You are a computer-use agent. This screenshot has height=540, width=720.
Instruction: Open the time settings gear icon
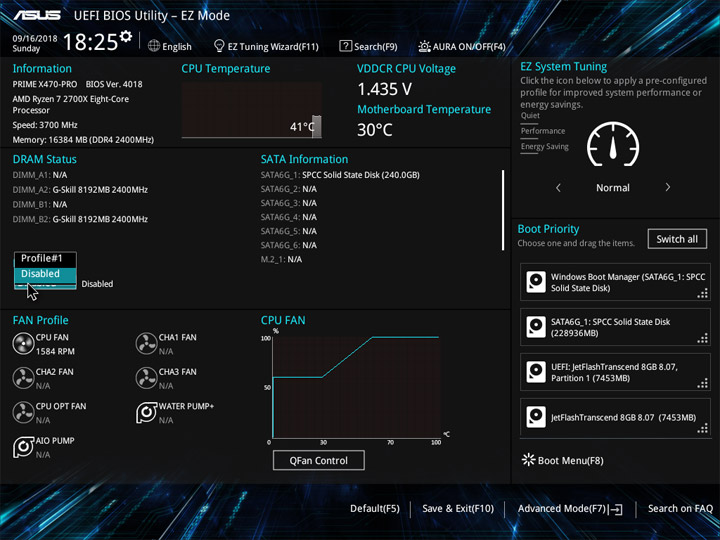point(126,37)
